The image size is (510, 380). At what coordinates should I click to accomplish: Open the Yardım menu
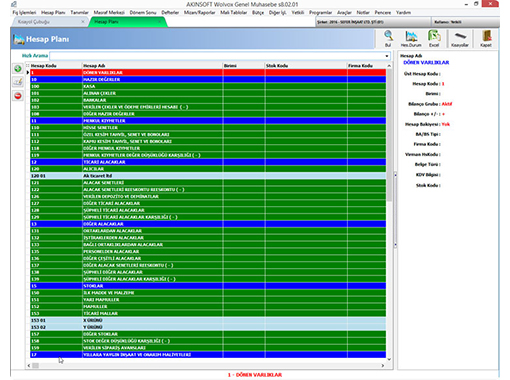(403, 13)
